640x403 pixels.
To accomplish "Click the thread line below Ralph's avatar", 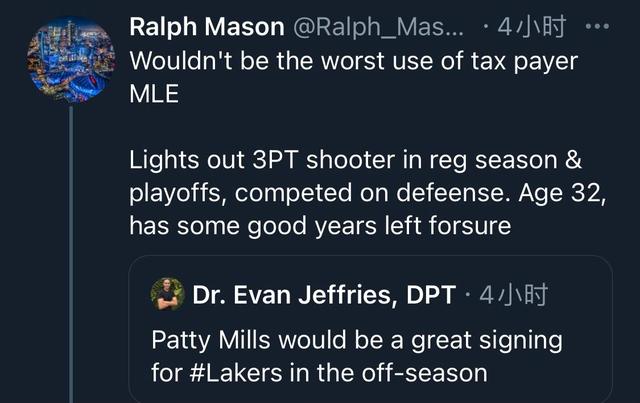I will coord(70,250).
